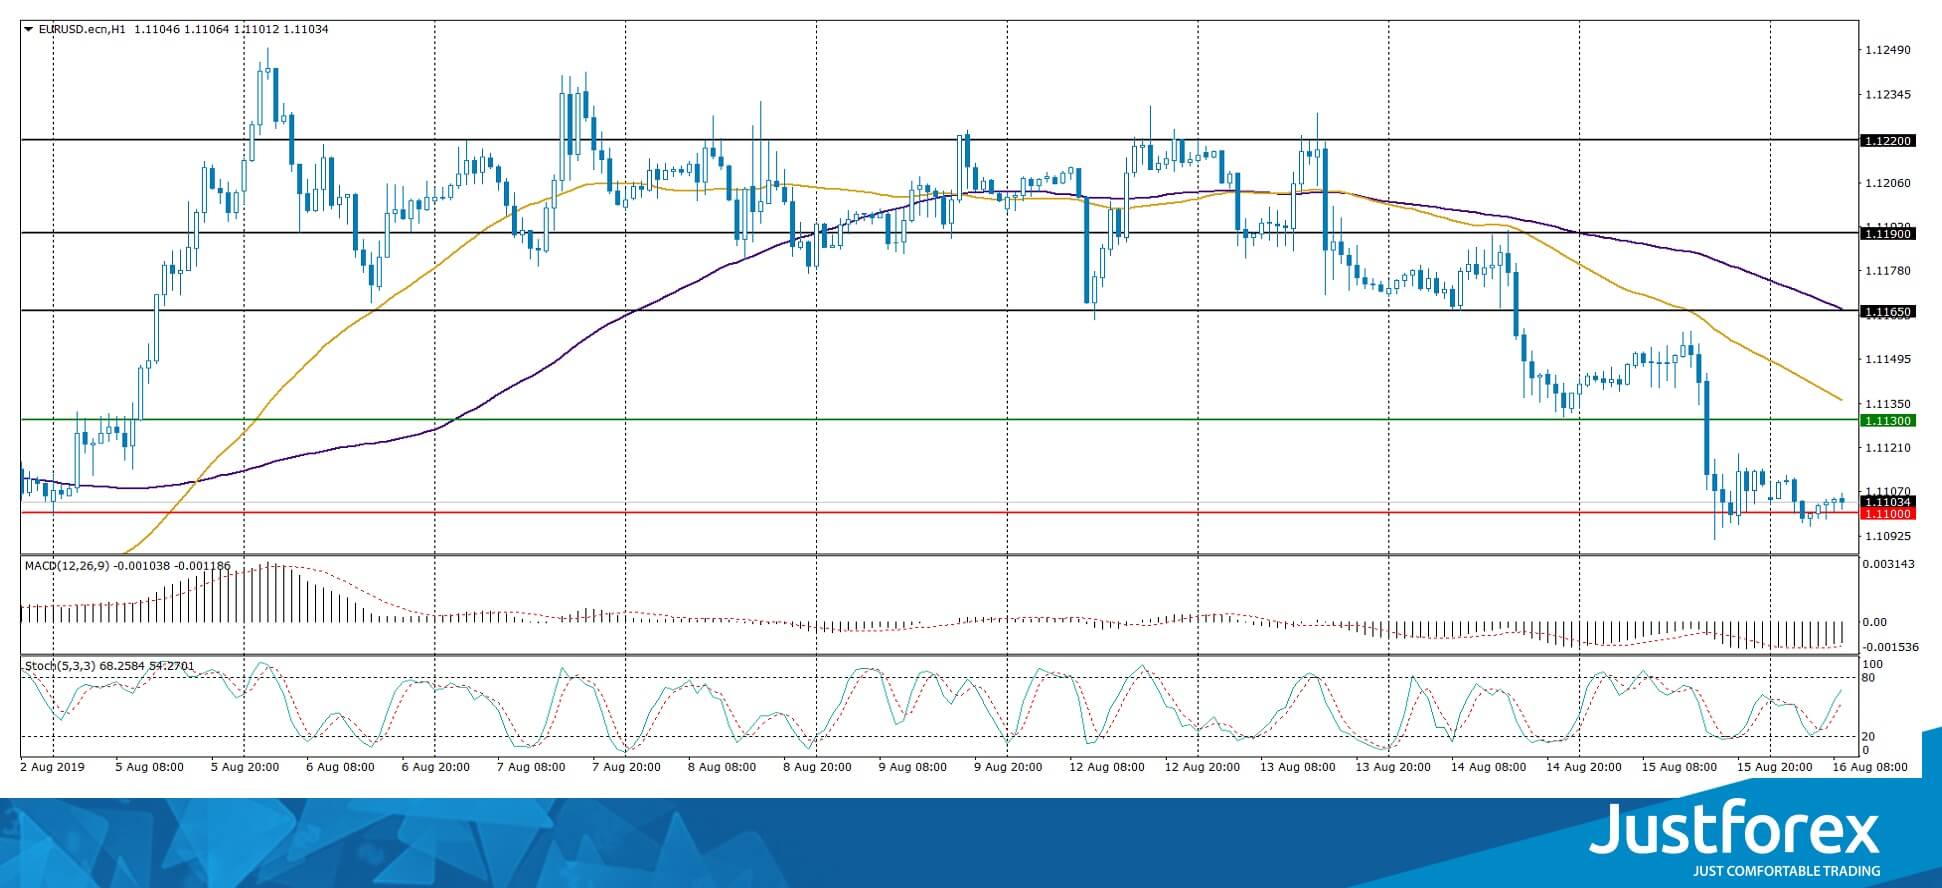This screenshot has width=1942, height=888.
Task: Click the 1.12345 price axis value
Action: pos(1888,95)
